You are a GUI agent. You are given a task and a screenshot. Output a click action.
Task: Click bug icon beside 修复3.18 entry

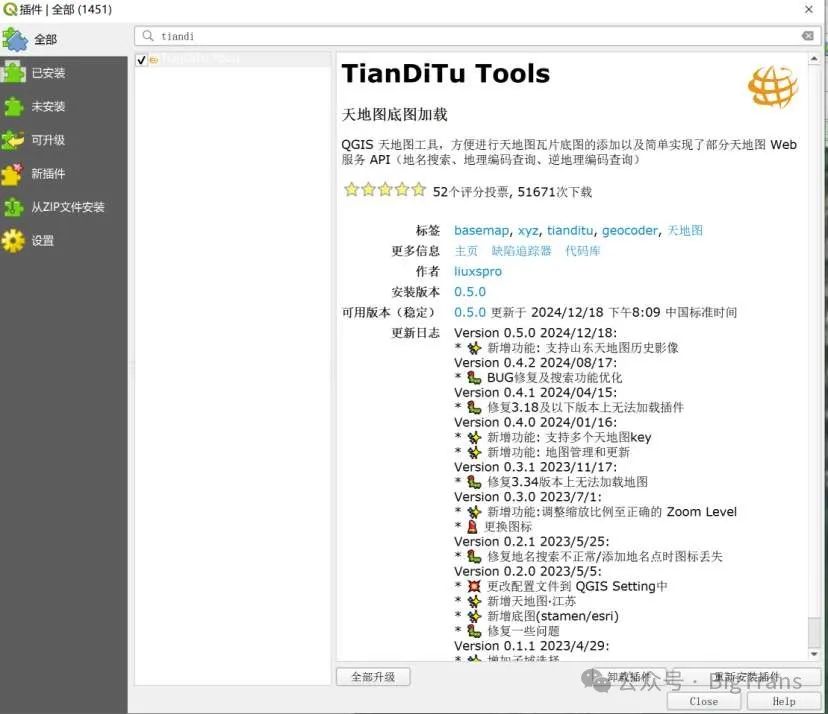tap(474, 407)
